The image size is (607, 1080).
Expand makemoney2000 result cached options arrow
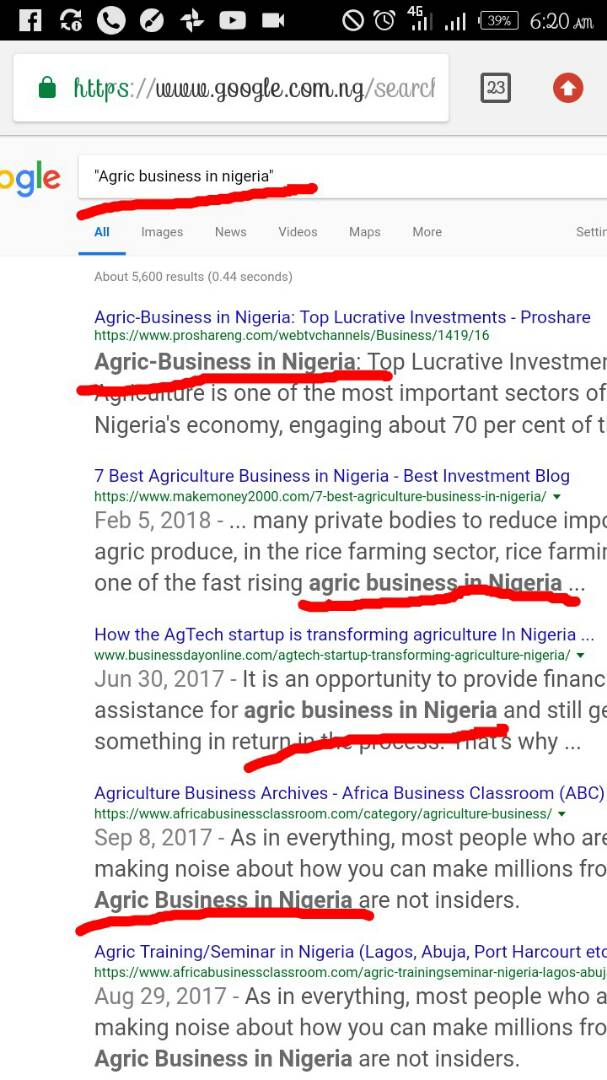coord(556,497)
